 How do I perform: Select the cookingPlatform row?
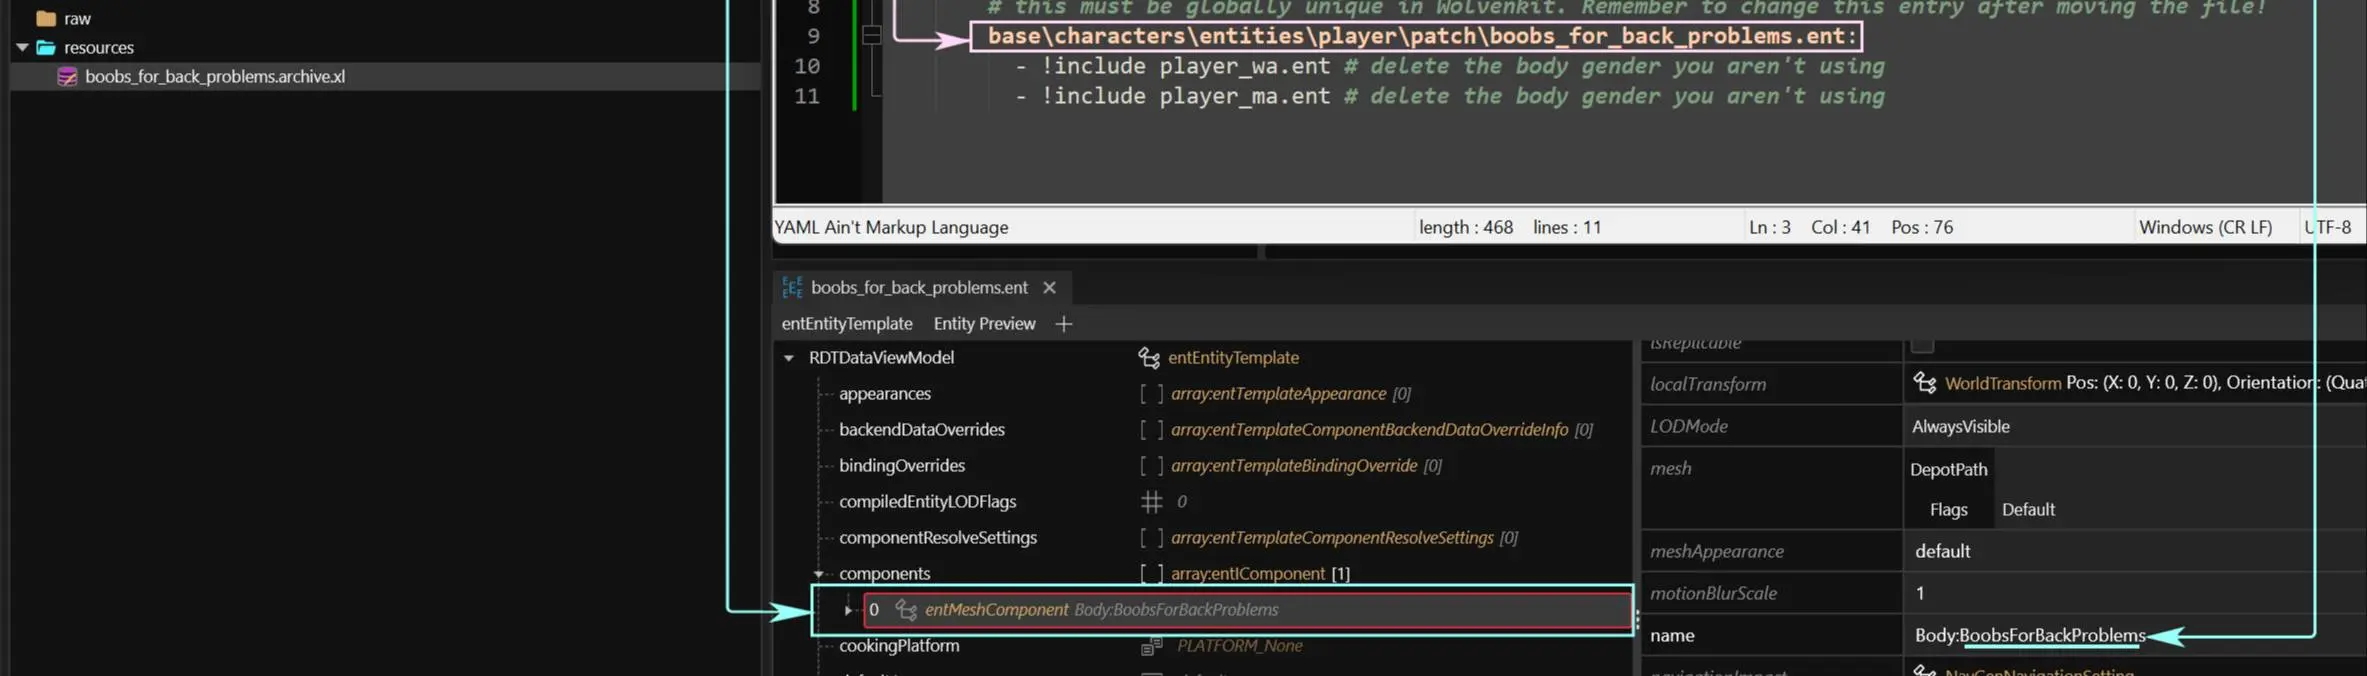coord(1205,645)
